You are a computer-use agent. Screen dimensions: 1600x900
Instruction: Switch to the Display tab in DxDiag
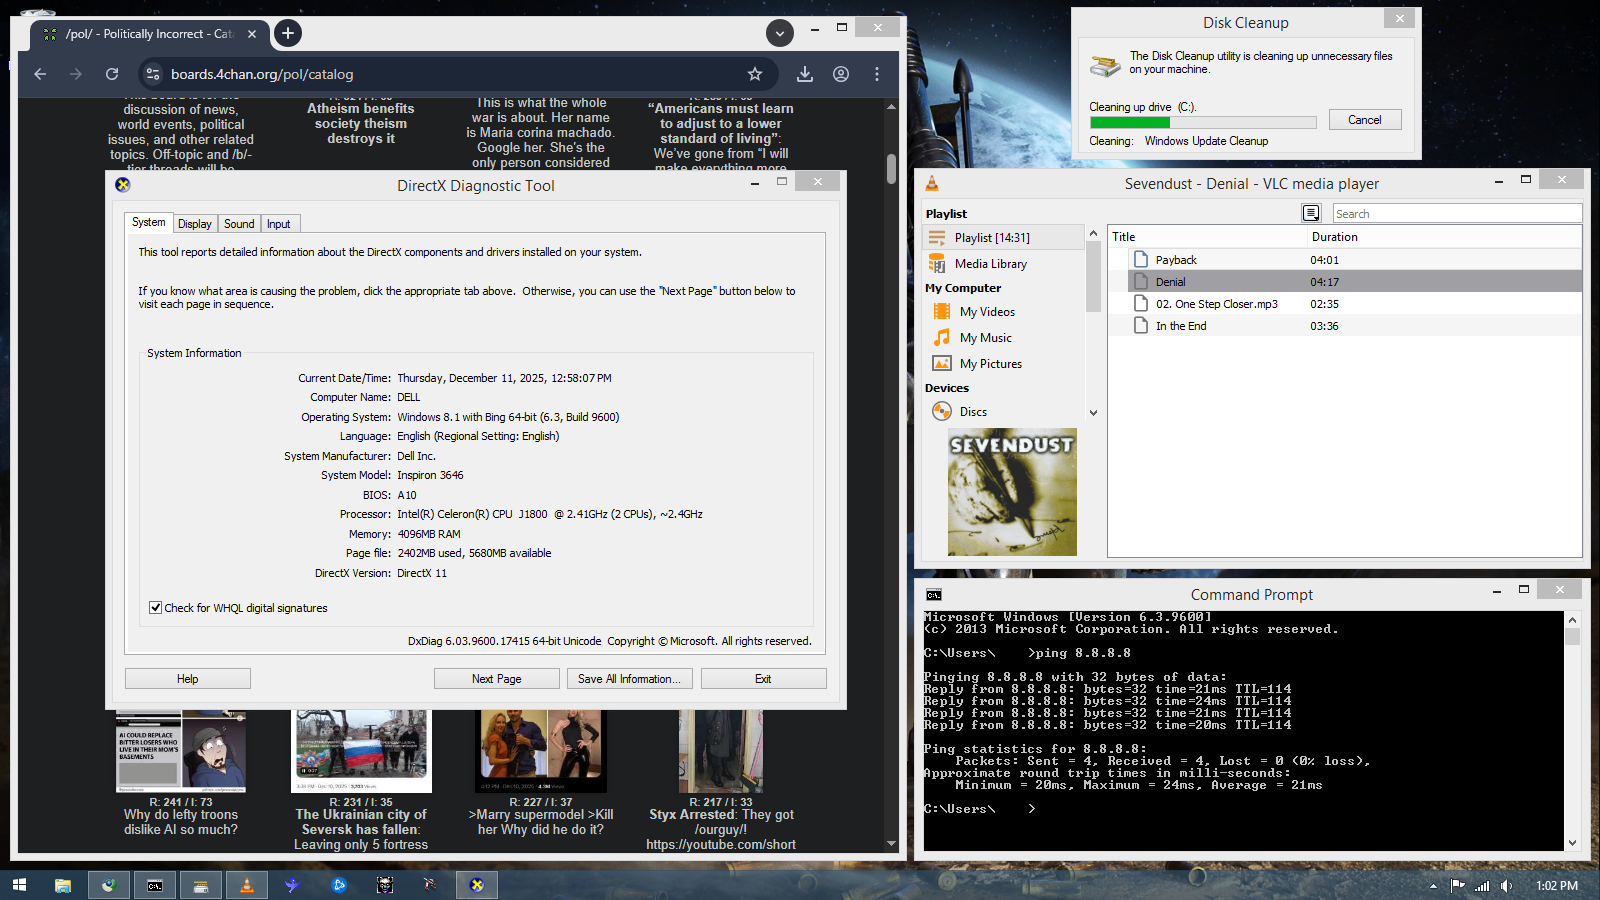click(195, 224)
